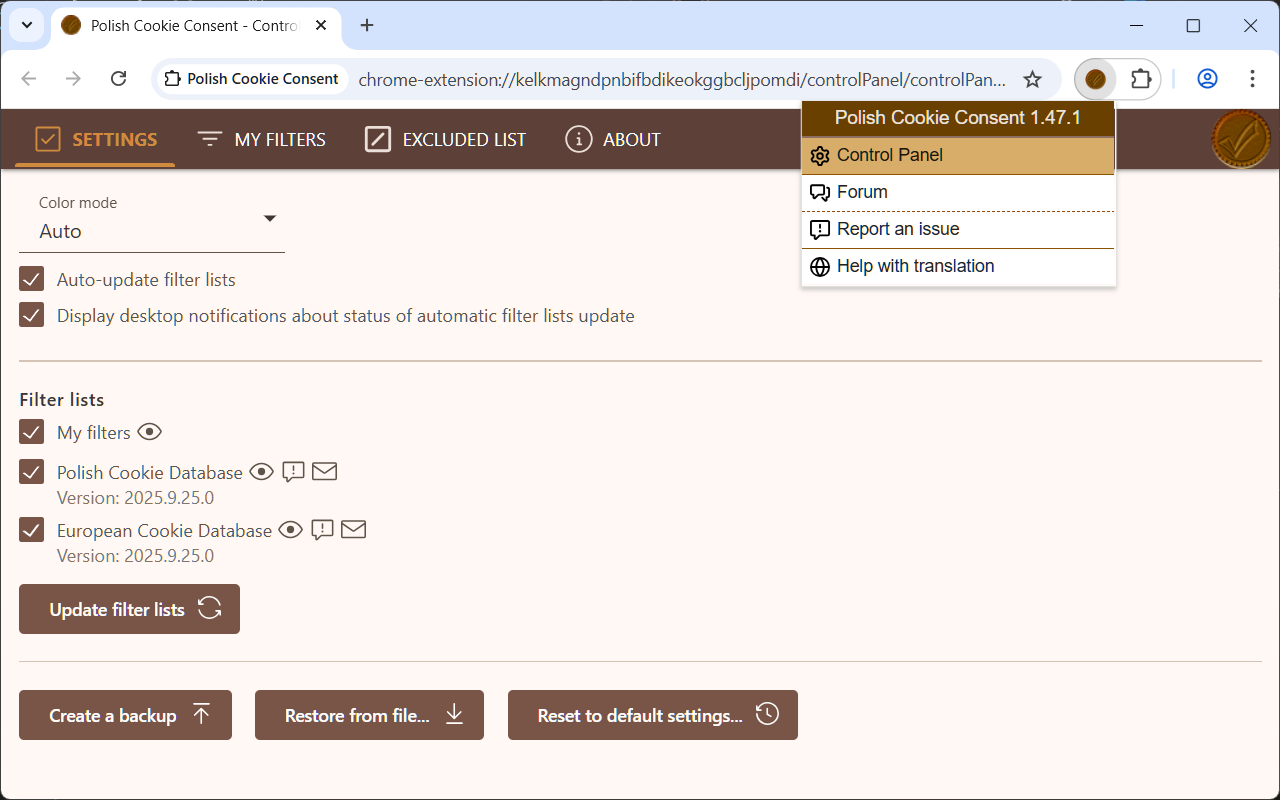Open Chrome Extensions puzzle icon
The width and height of the screenshot is (1280, 800).
pyautogui.click(x=1140, y=79)
